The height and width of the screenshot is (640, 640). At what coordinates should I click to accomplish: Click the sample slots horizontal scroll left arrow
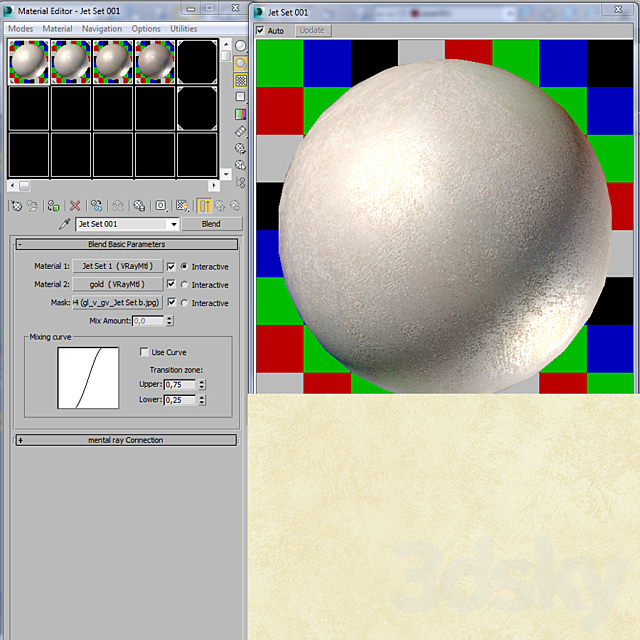[x=13, y=186]
